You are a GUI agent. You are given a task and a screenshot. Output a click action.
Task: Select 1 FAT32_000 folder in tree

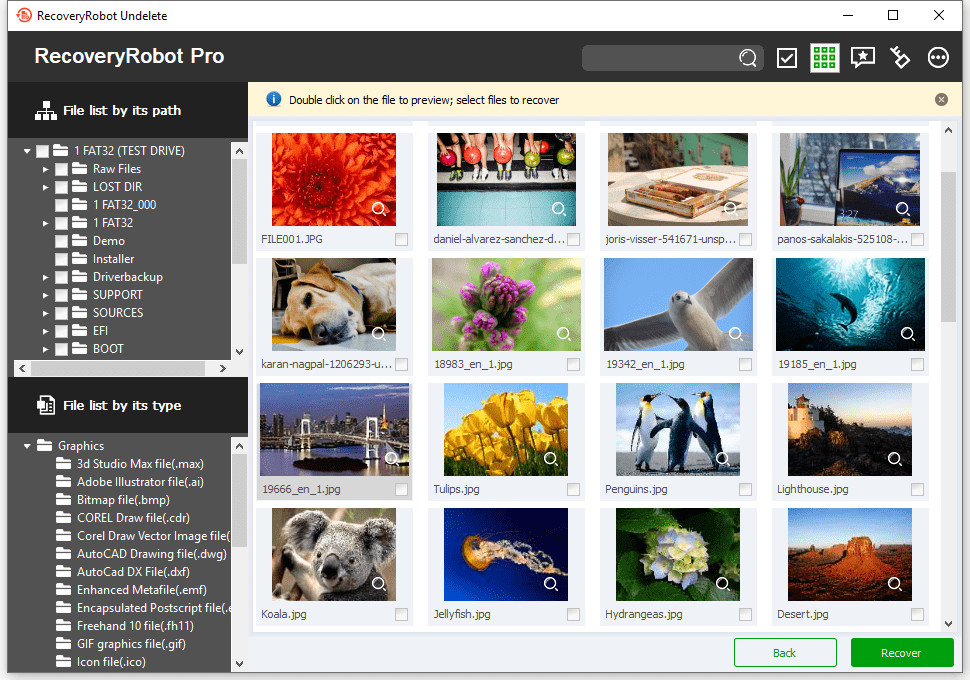124,205
